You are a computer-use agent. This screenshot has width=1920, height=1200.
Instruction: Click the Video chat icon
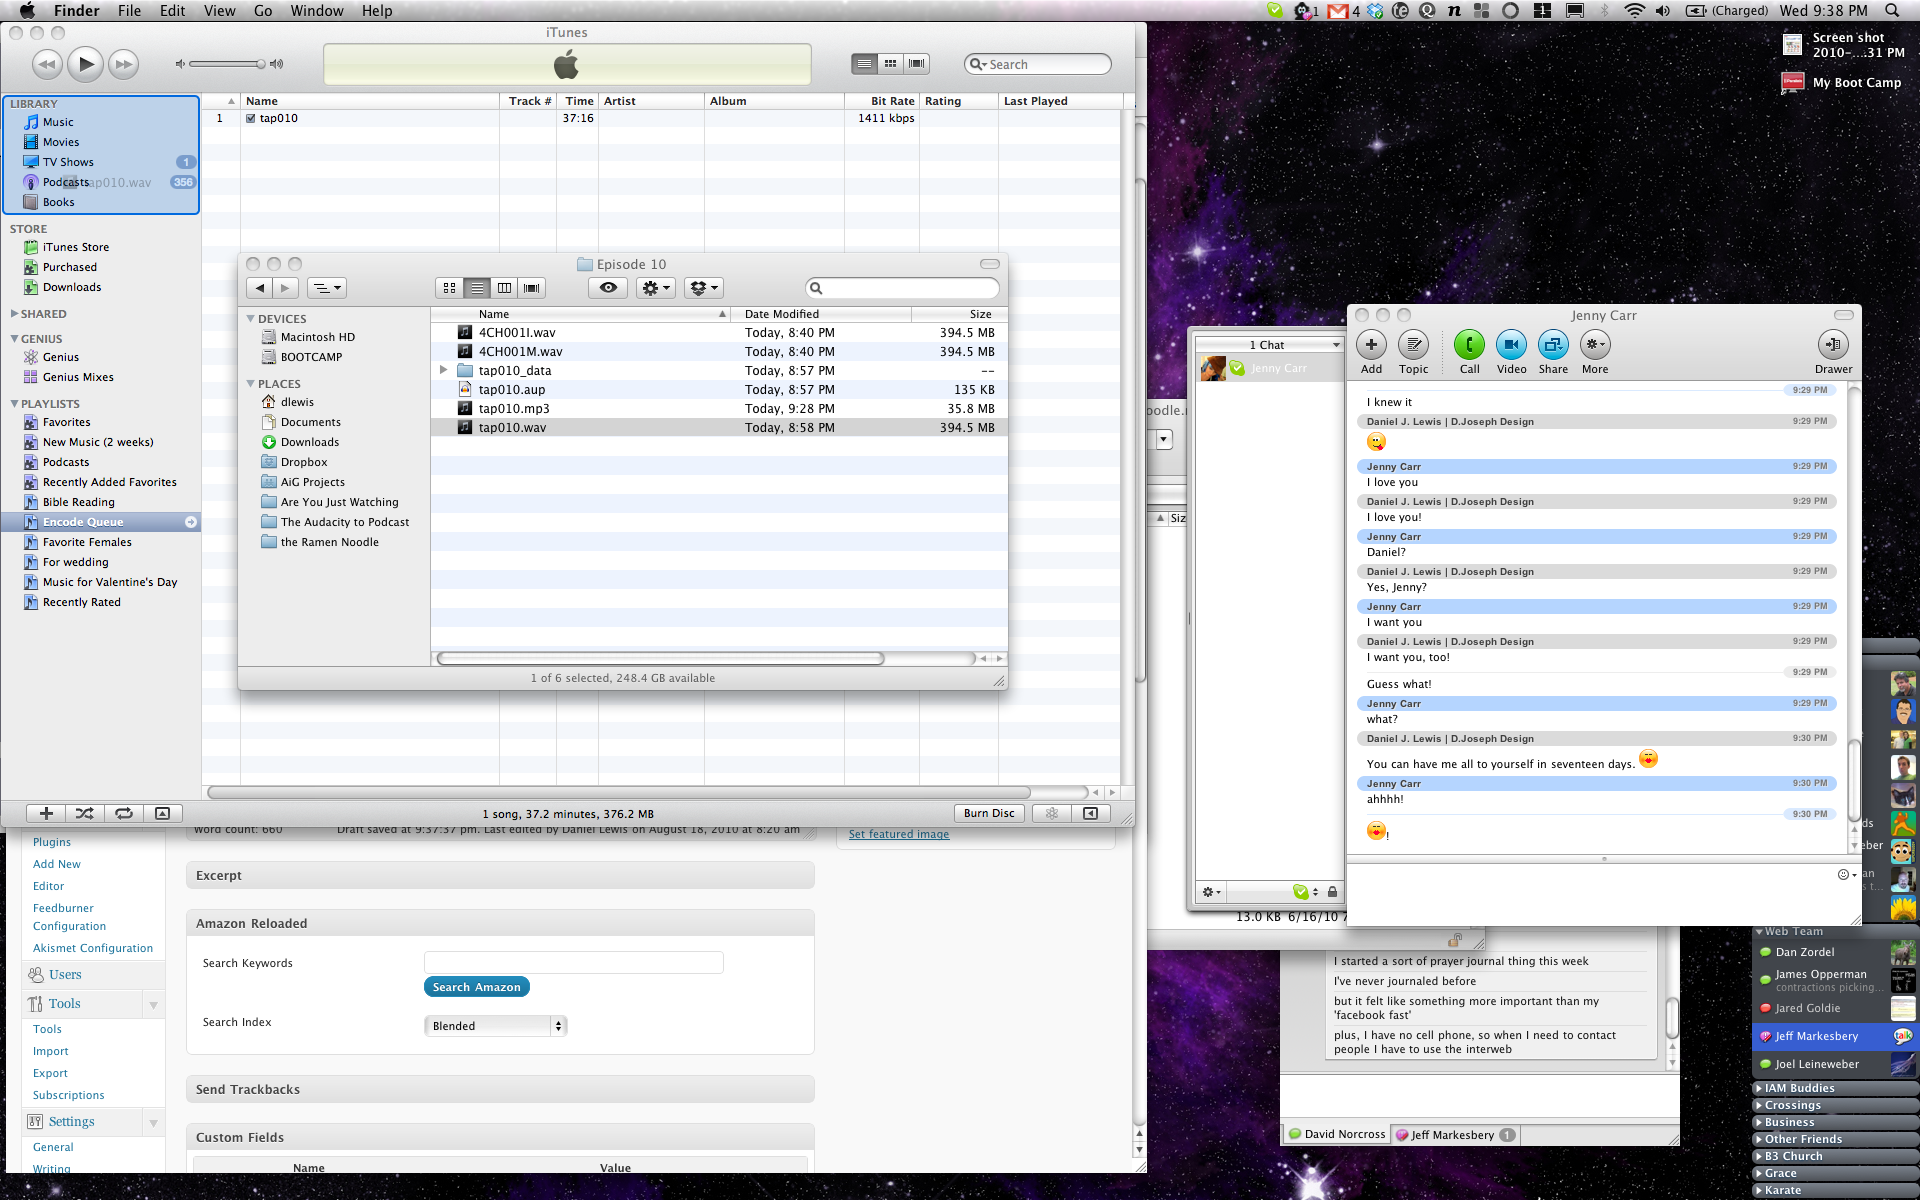pyautogui.click(x=1511, y=345)
